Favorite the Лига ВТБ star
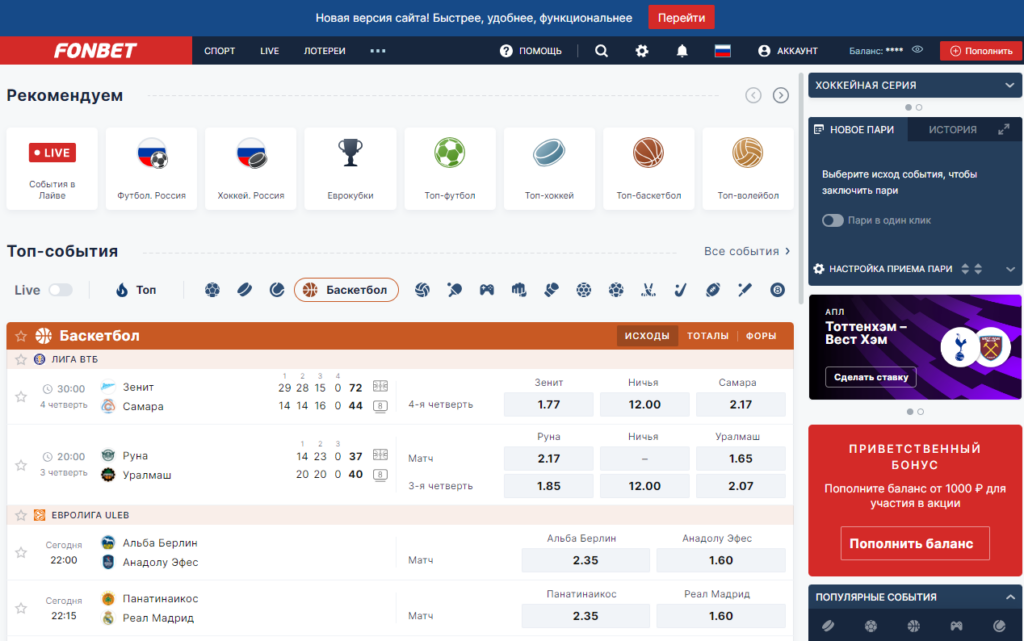The width and height of the screenshot is (1024, 641). click(21, 360)
